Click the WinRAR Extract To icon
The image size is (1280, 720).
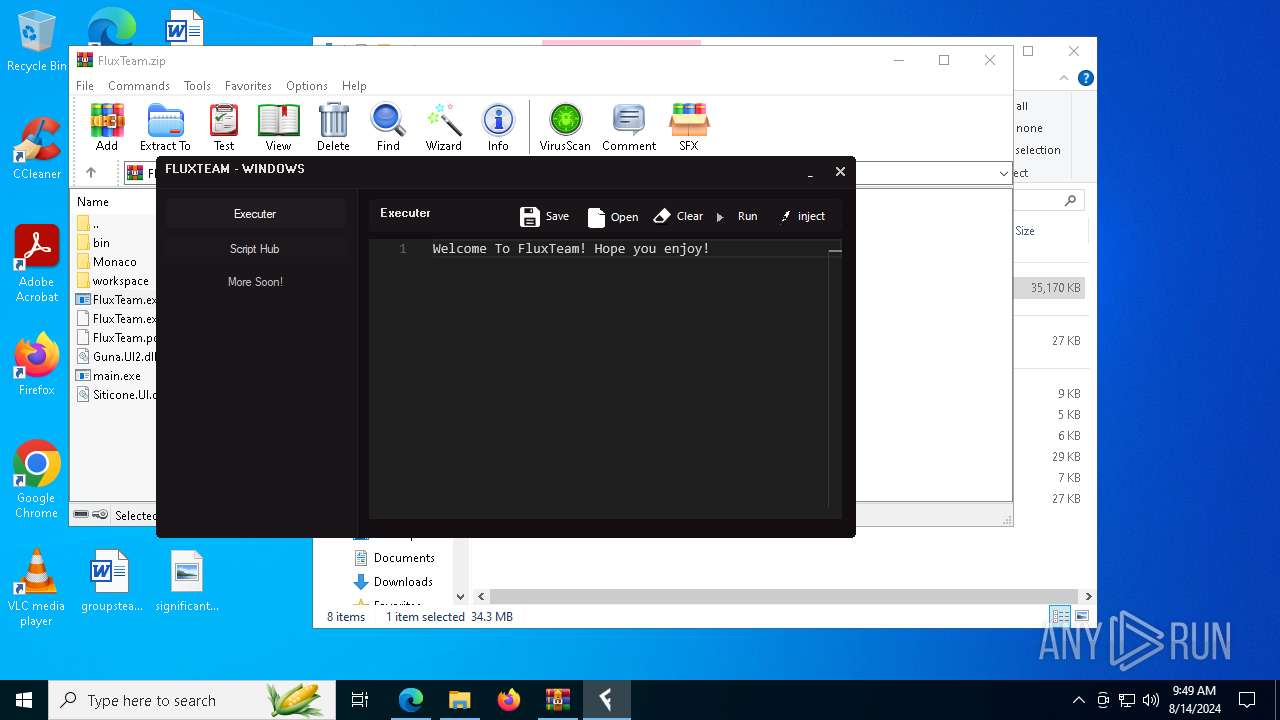(x=165, y=127)
